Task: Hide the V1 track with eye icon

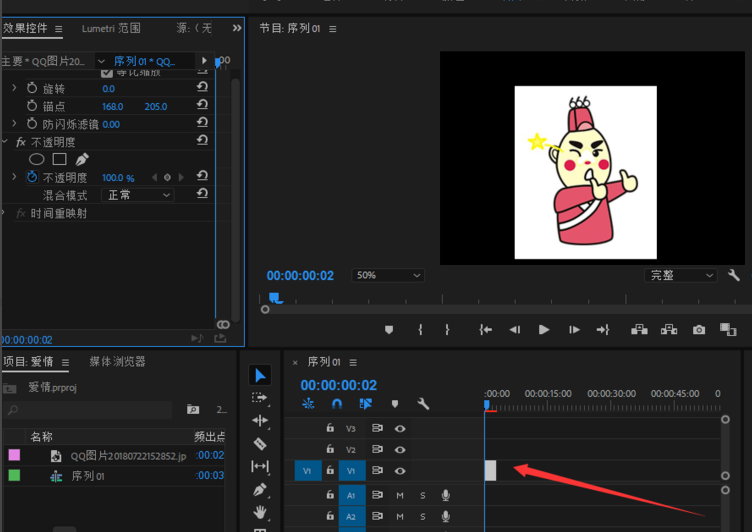Action: click(x=400, y=470)
